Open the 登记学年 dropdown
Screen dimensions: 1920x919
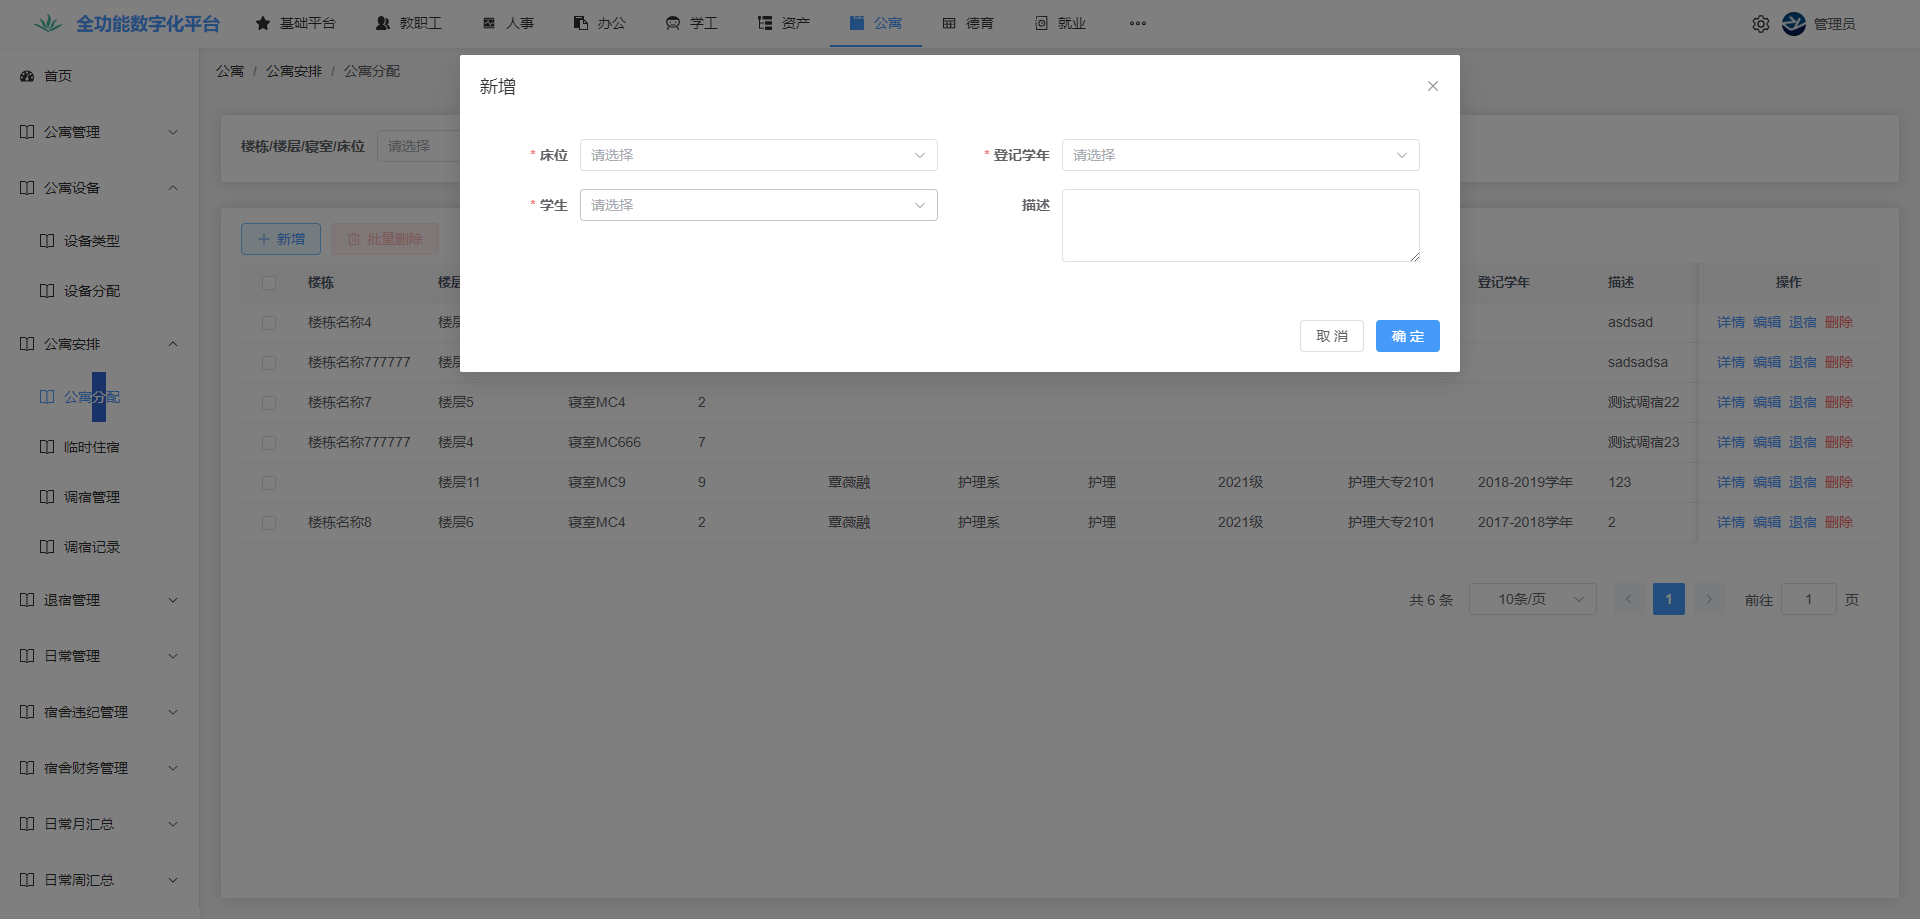click(1240, 155)
